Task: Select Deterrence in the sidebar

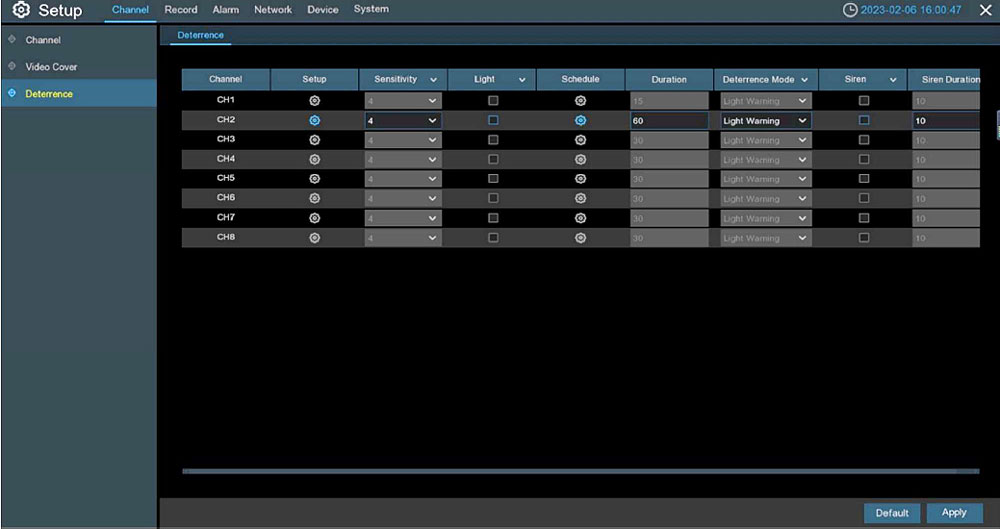Action: [x=78, y=94]
